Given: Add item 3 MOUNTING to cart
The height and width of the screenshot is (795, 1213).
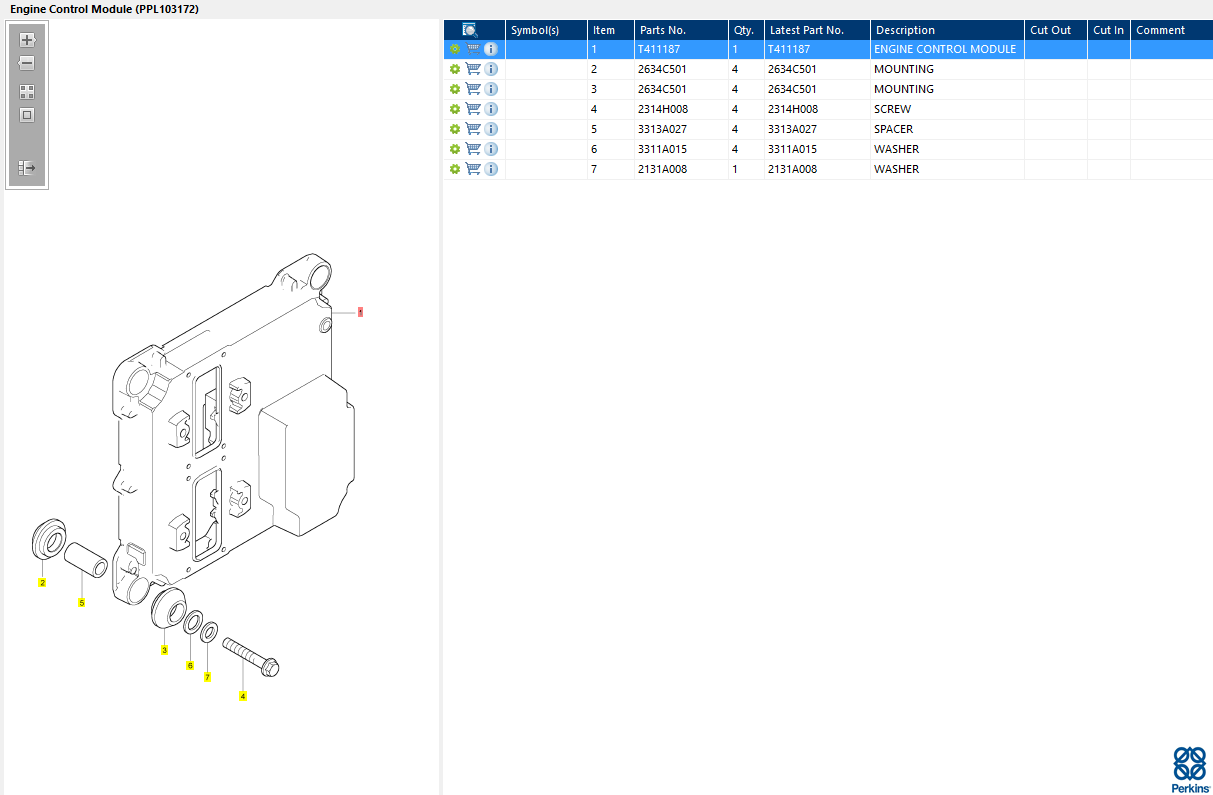Looking at the screenshot, I should (x=473, y=89).
